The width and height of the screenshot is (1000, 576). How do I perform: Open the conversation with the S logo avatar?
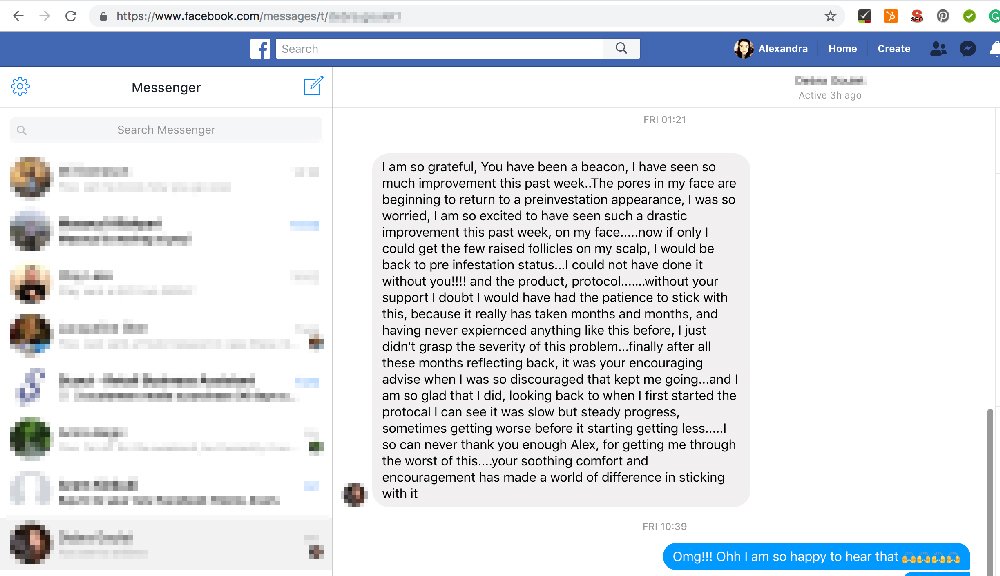(166, 387)
